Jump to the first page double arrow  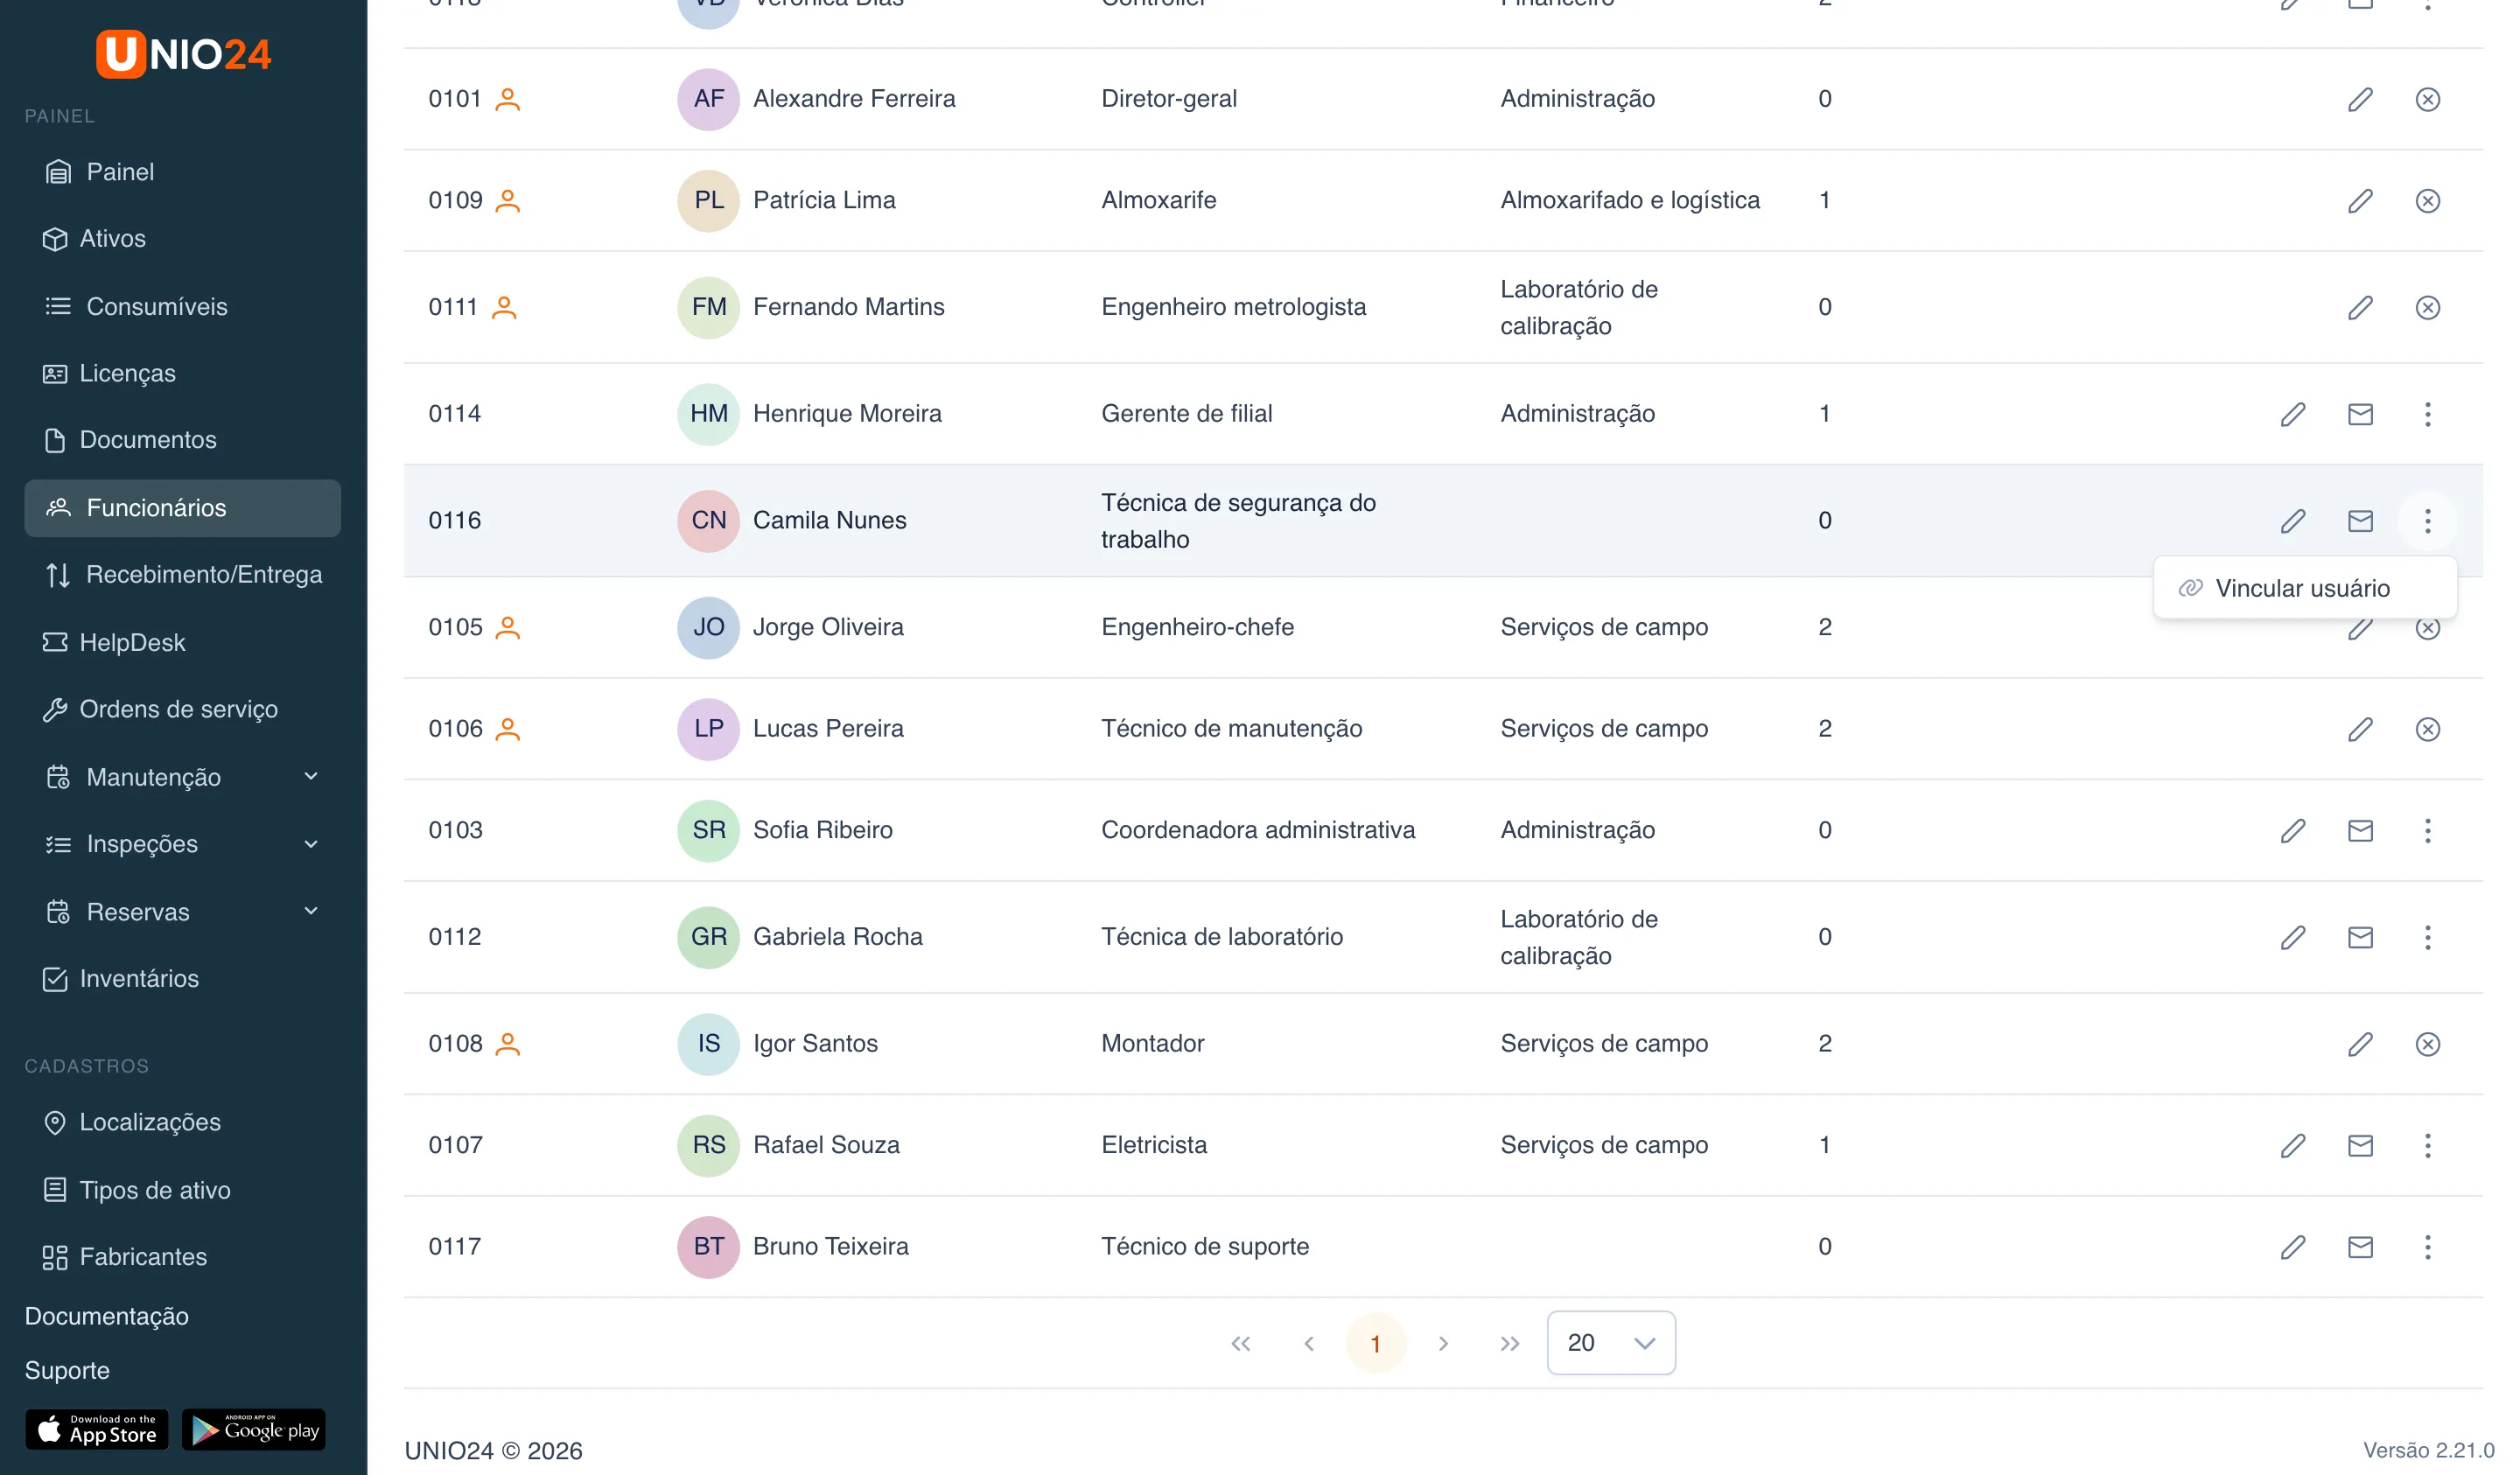[1240, 1343]
